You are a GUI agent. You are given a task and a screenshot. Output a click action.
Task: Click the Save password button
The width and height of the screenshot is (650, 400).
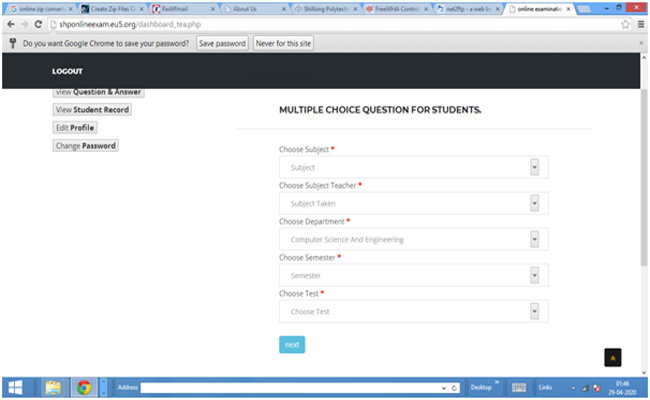[x=222, y=44]
